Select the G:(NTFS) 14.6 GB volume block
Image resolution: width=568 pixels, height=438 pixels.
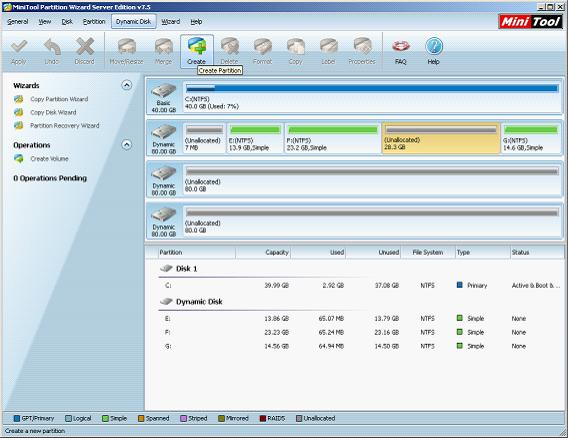point(531,138)
